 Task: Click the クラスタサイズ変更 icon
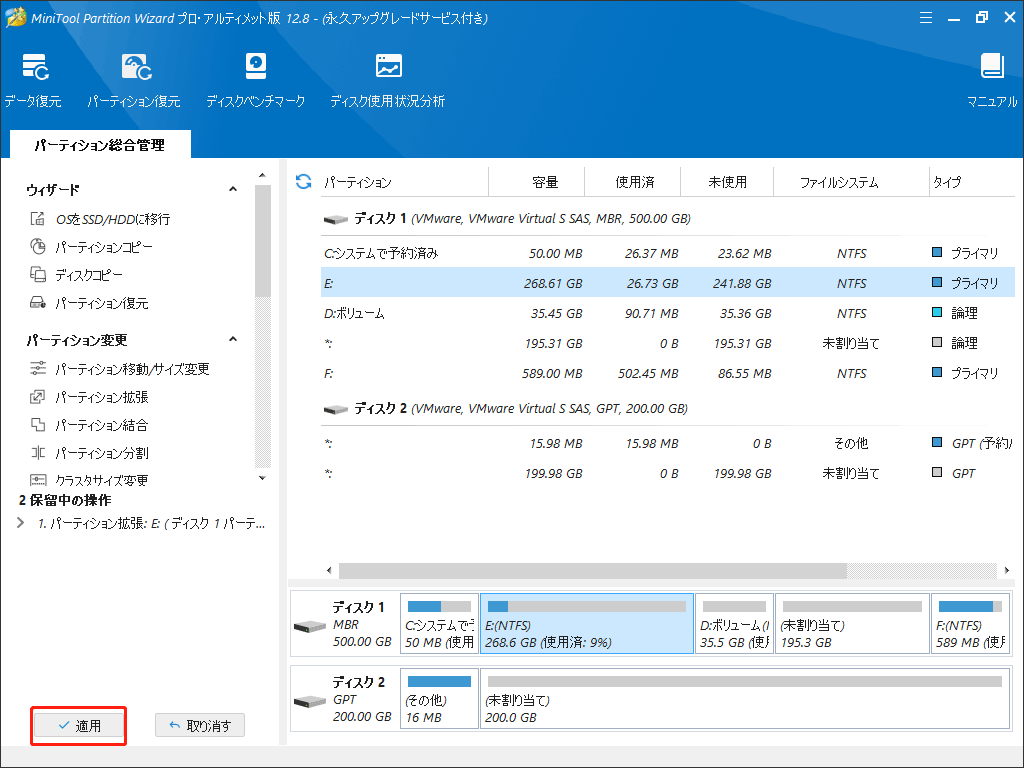(x=38, y=480)
